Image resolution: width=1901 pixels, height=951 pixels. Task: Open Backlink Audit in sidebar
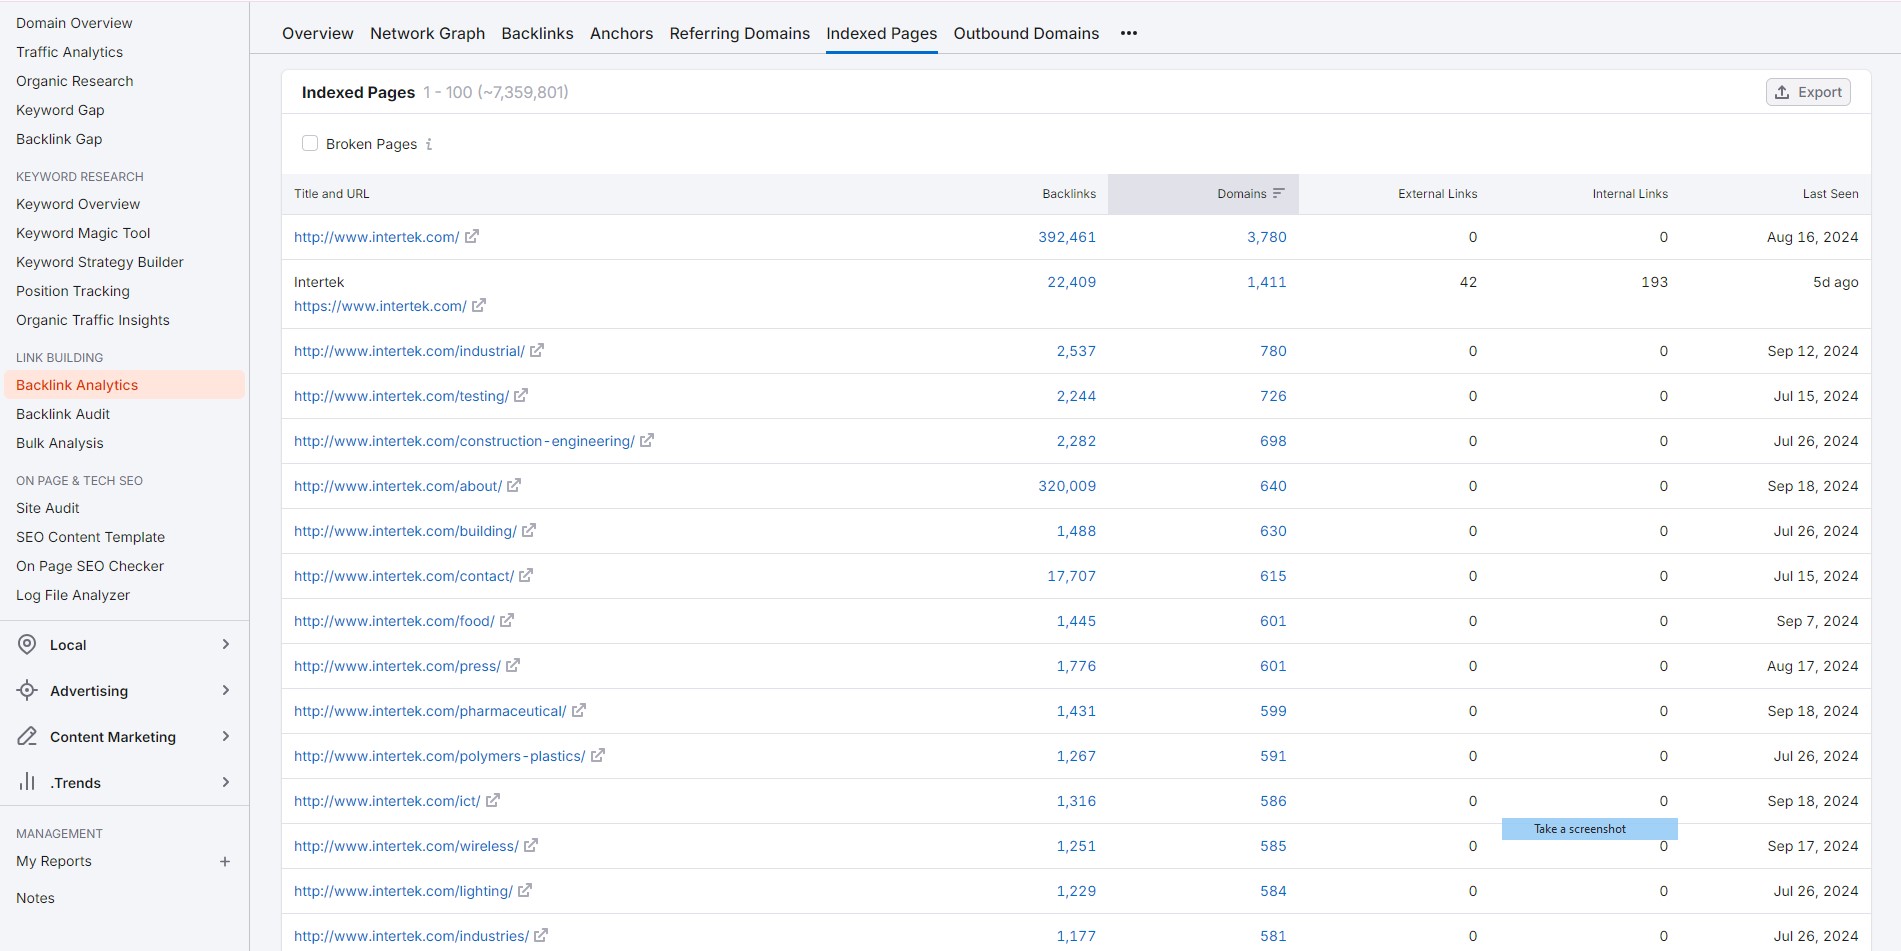click(x=63, y=414)
